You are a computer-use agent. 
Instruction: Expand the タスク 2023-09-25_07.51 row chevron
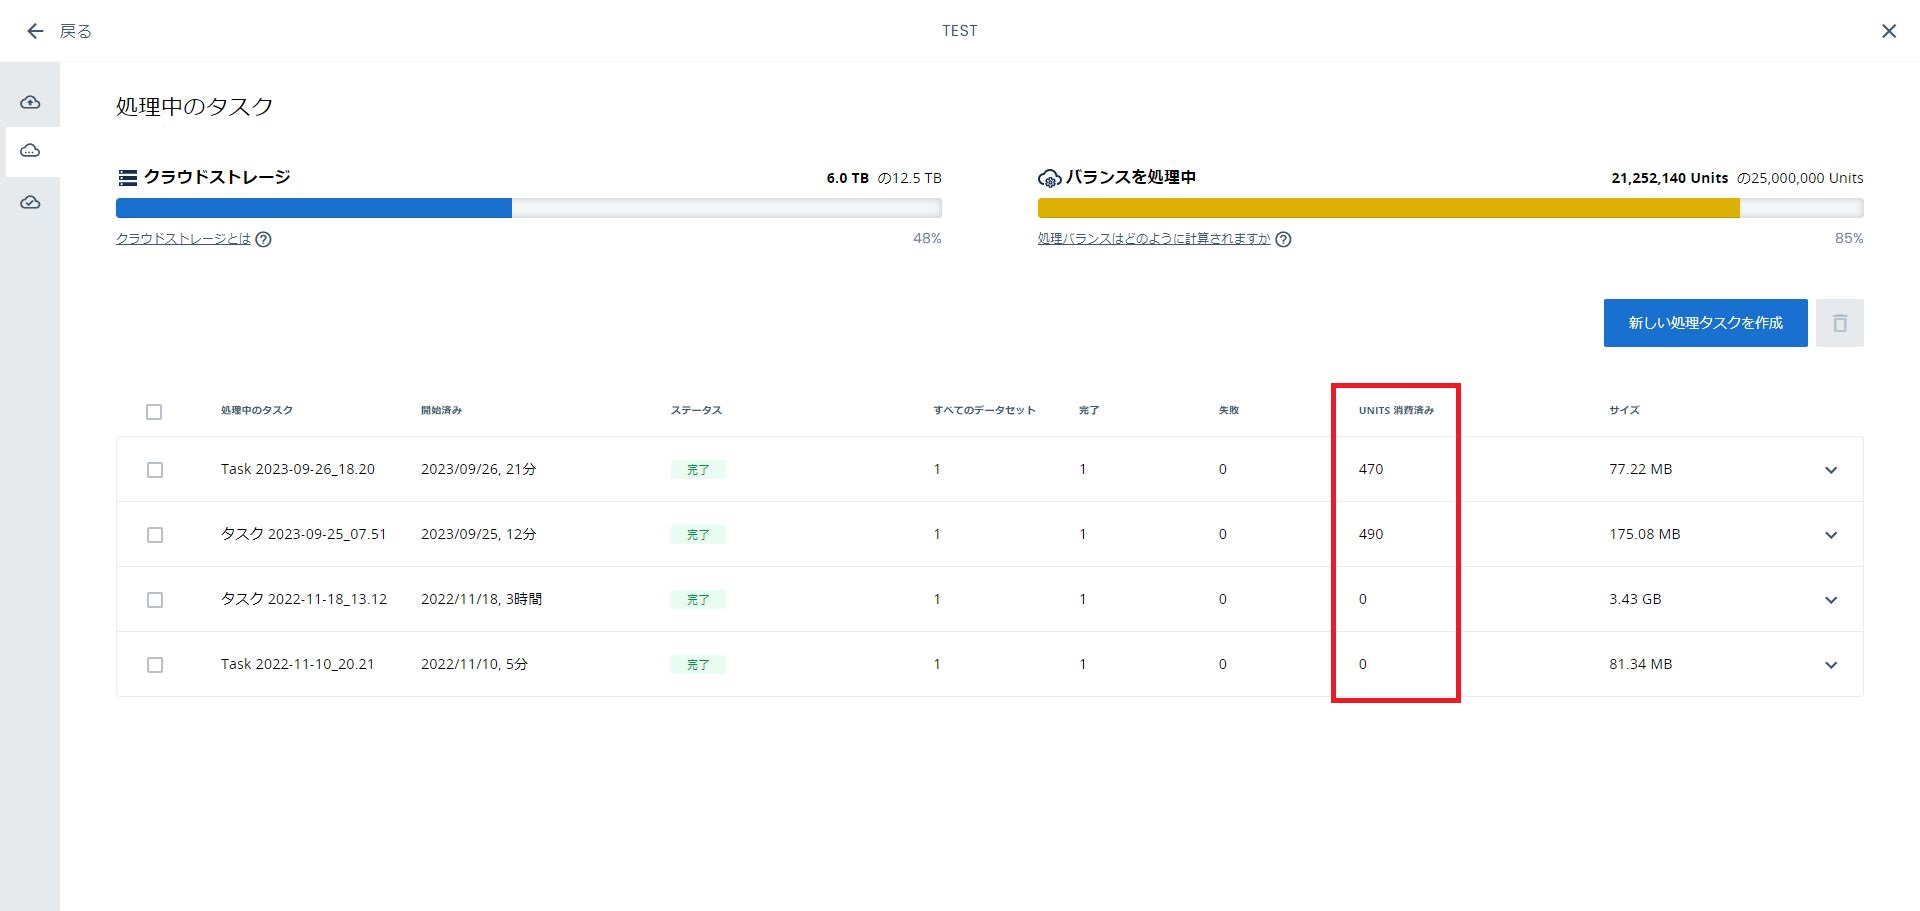[x=1830, y=535]
